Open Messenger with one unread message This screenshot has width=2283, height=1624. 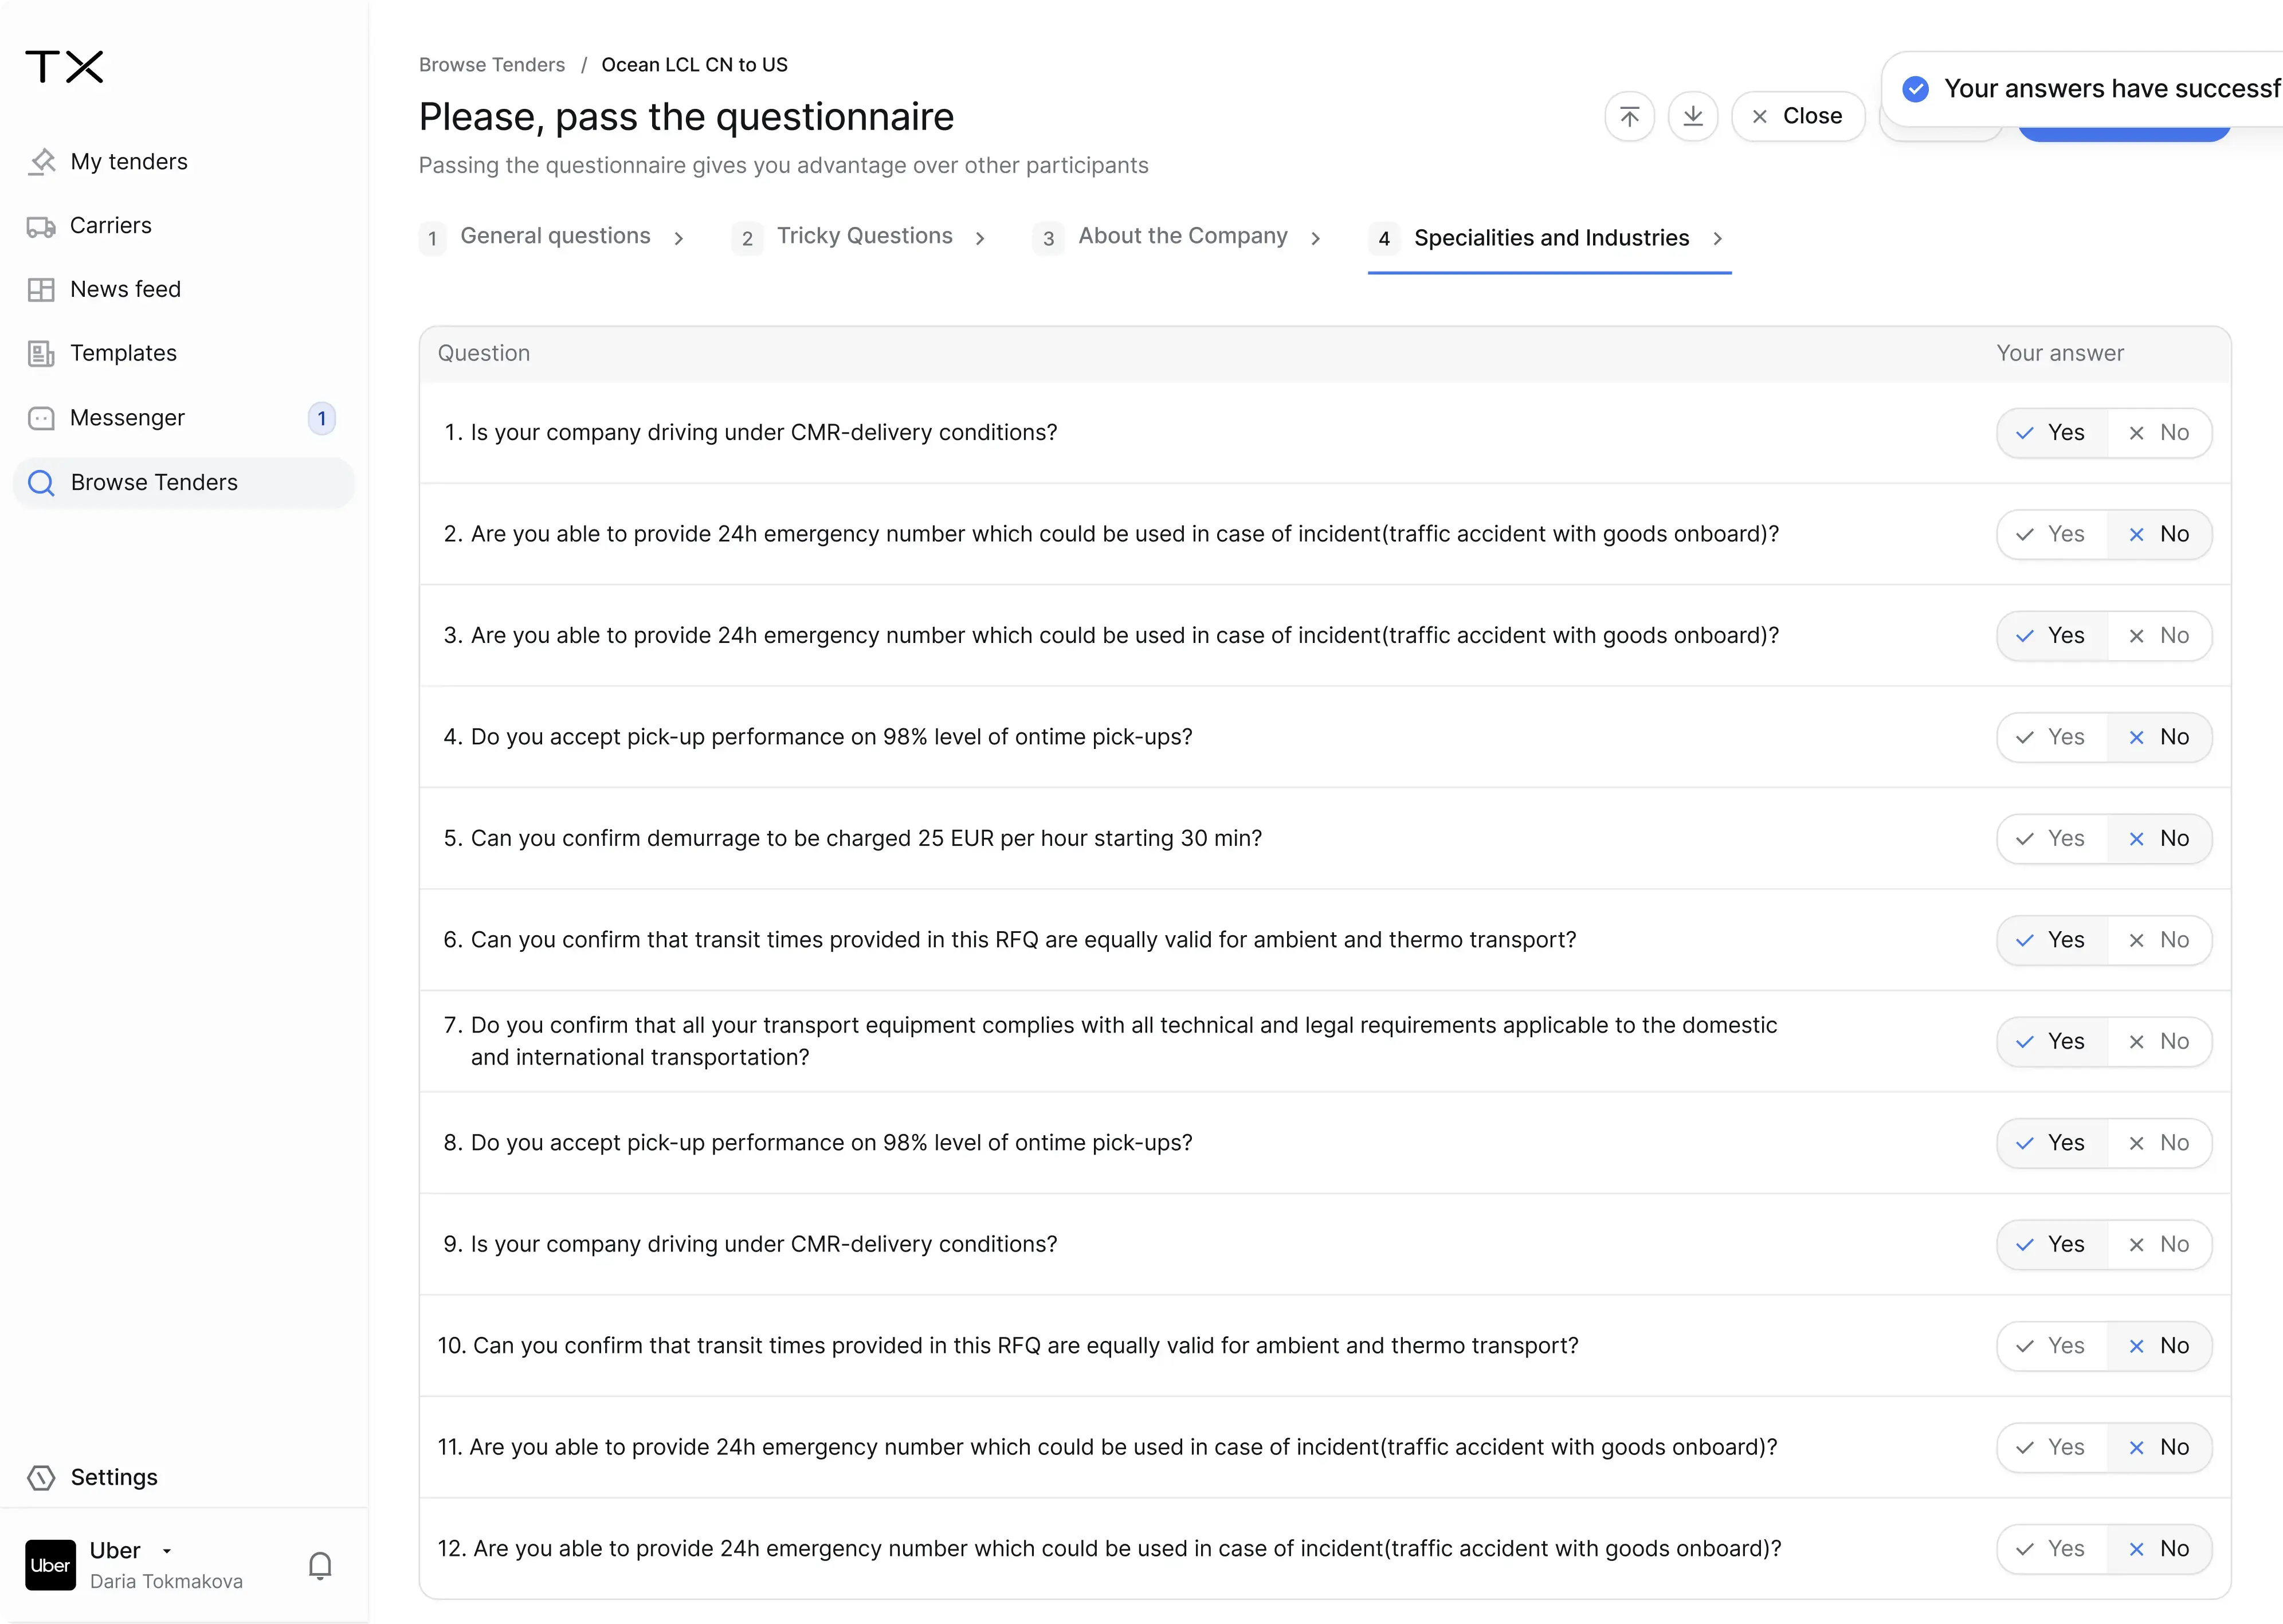(127, 418)
